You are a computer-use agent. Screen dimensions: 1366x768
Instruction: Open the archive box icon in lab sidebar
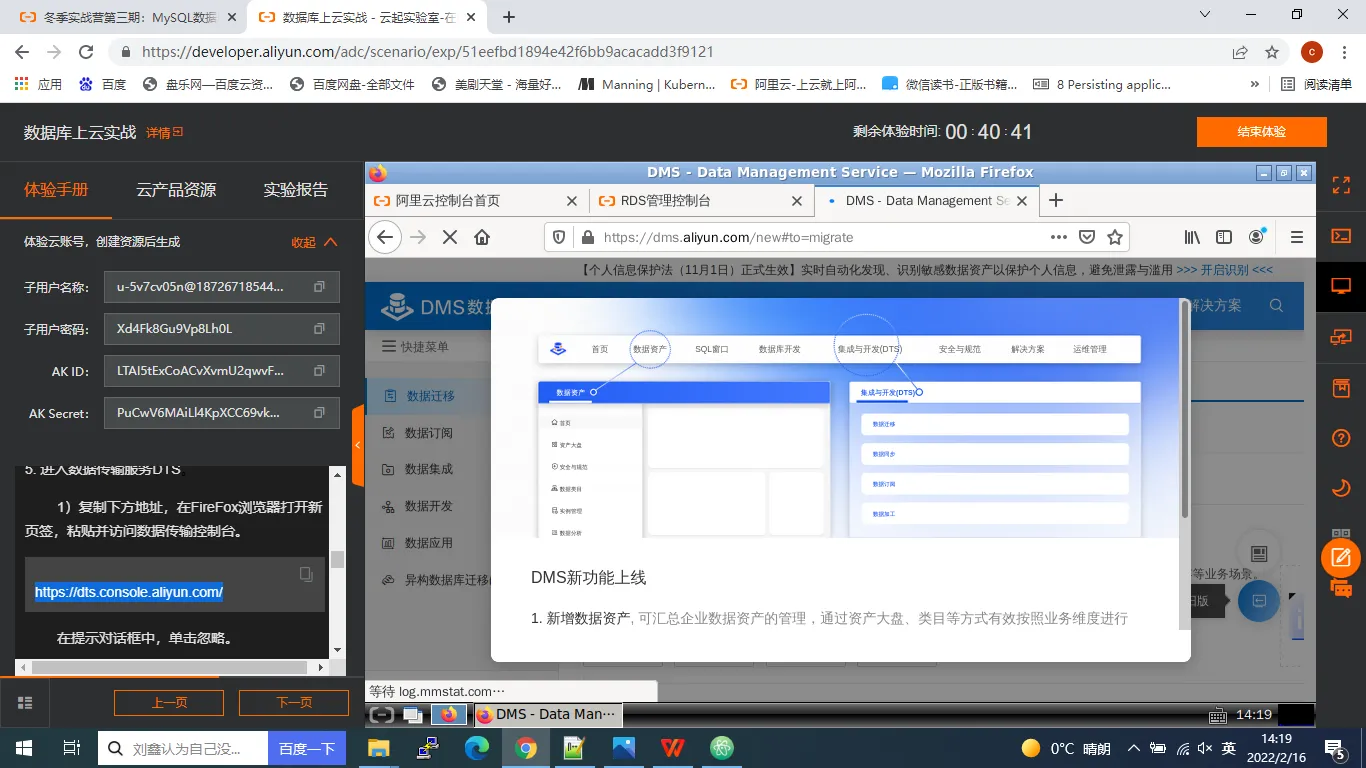pos(1341,387)
